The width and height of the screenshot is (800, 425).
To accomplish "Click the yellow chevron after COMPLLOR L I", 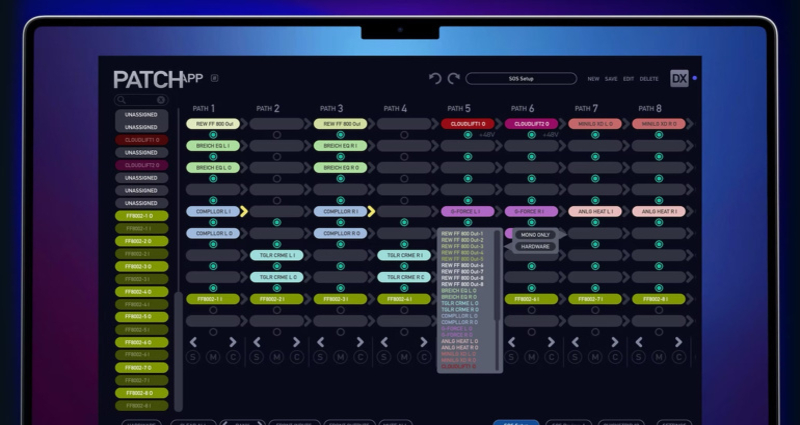I will click(244, 211).
